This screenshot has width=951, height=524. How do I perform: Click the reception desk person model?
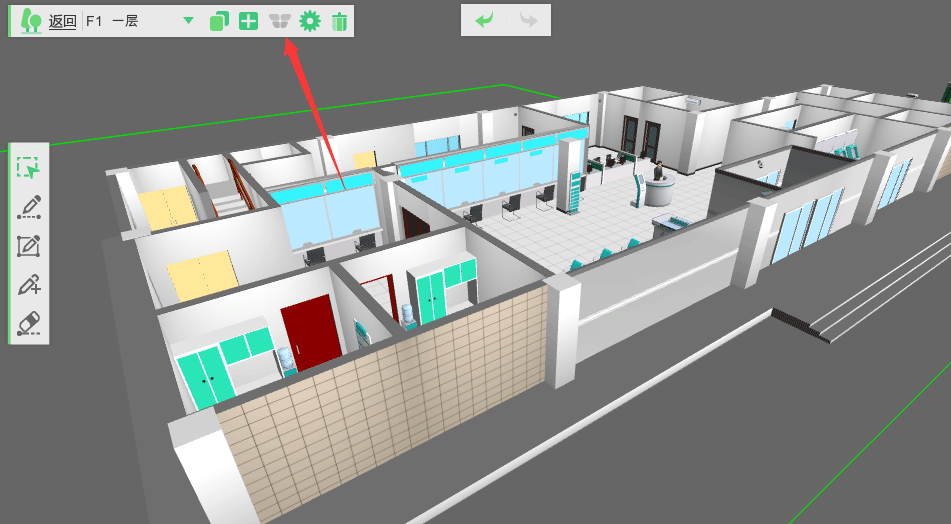point(658,171)
